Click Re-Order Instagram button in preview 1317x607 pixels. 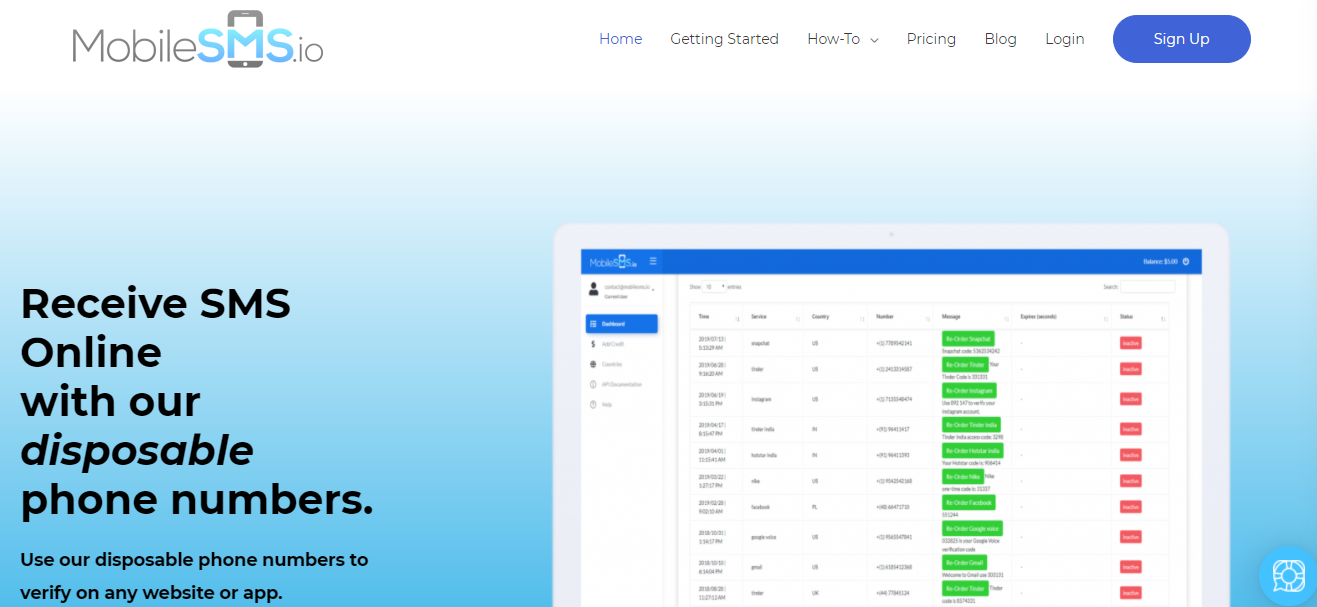click(969, 390)
